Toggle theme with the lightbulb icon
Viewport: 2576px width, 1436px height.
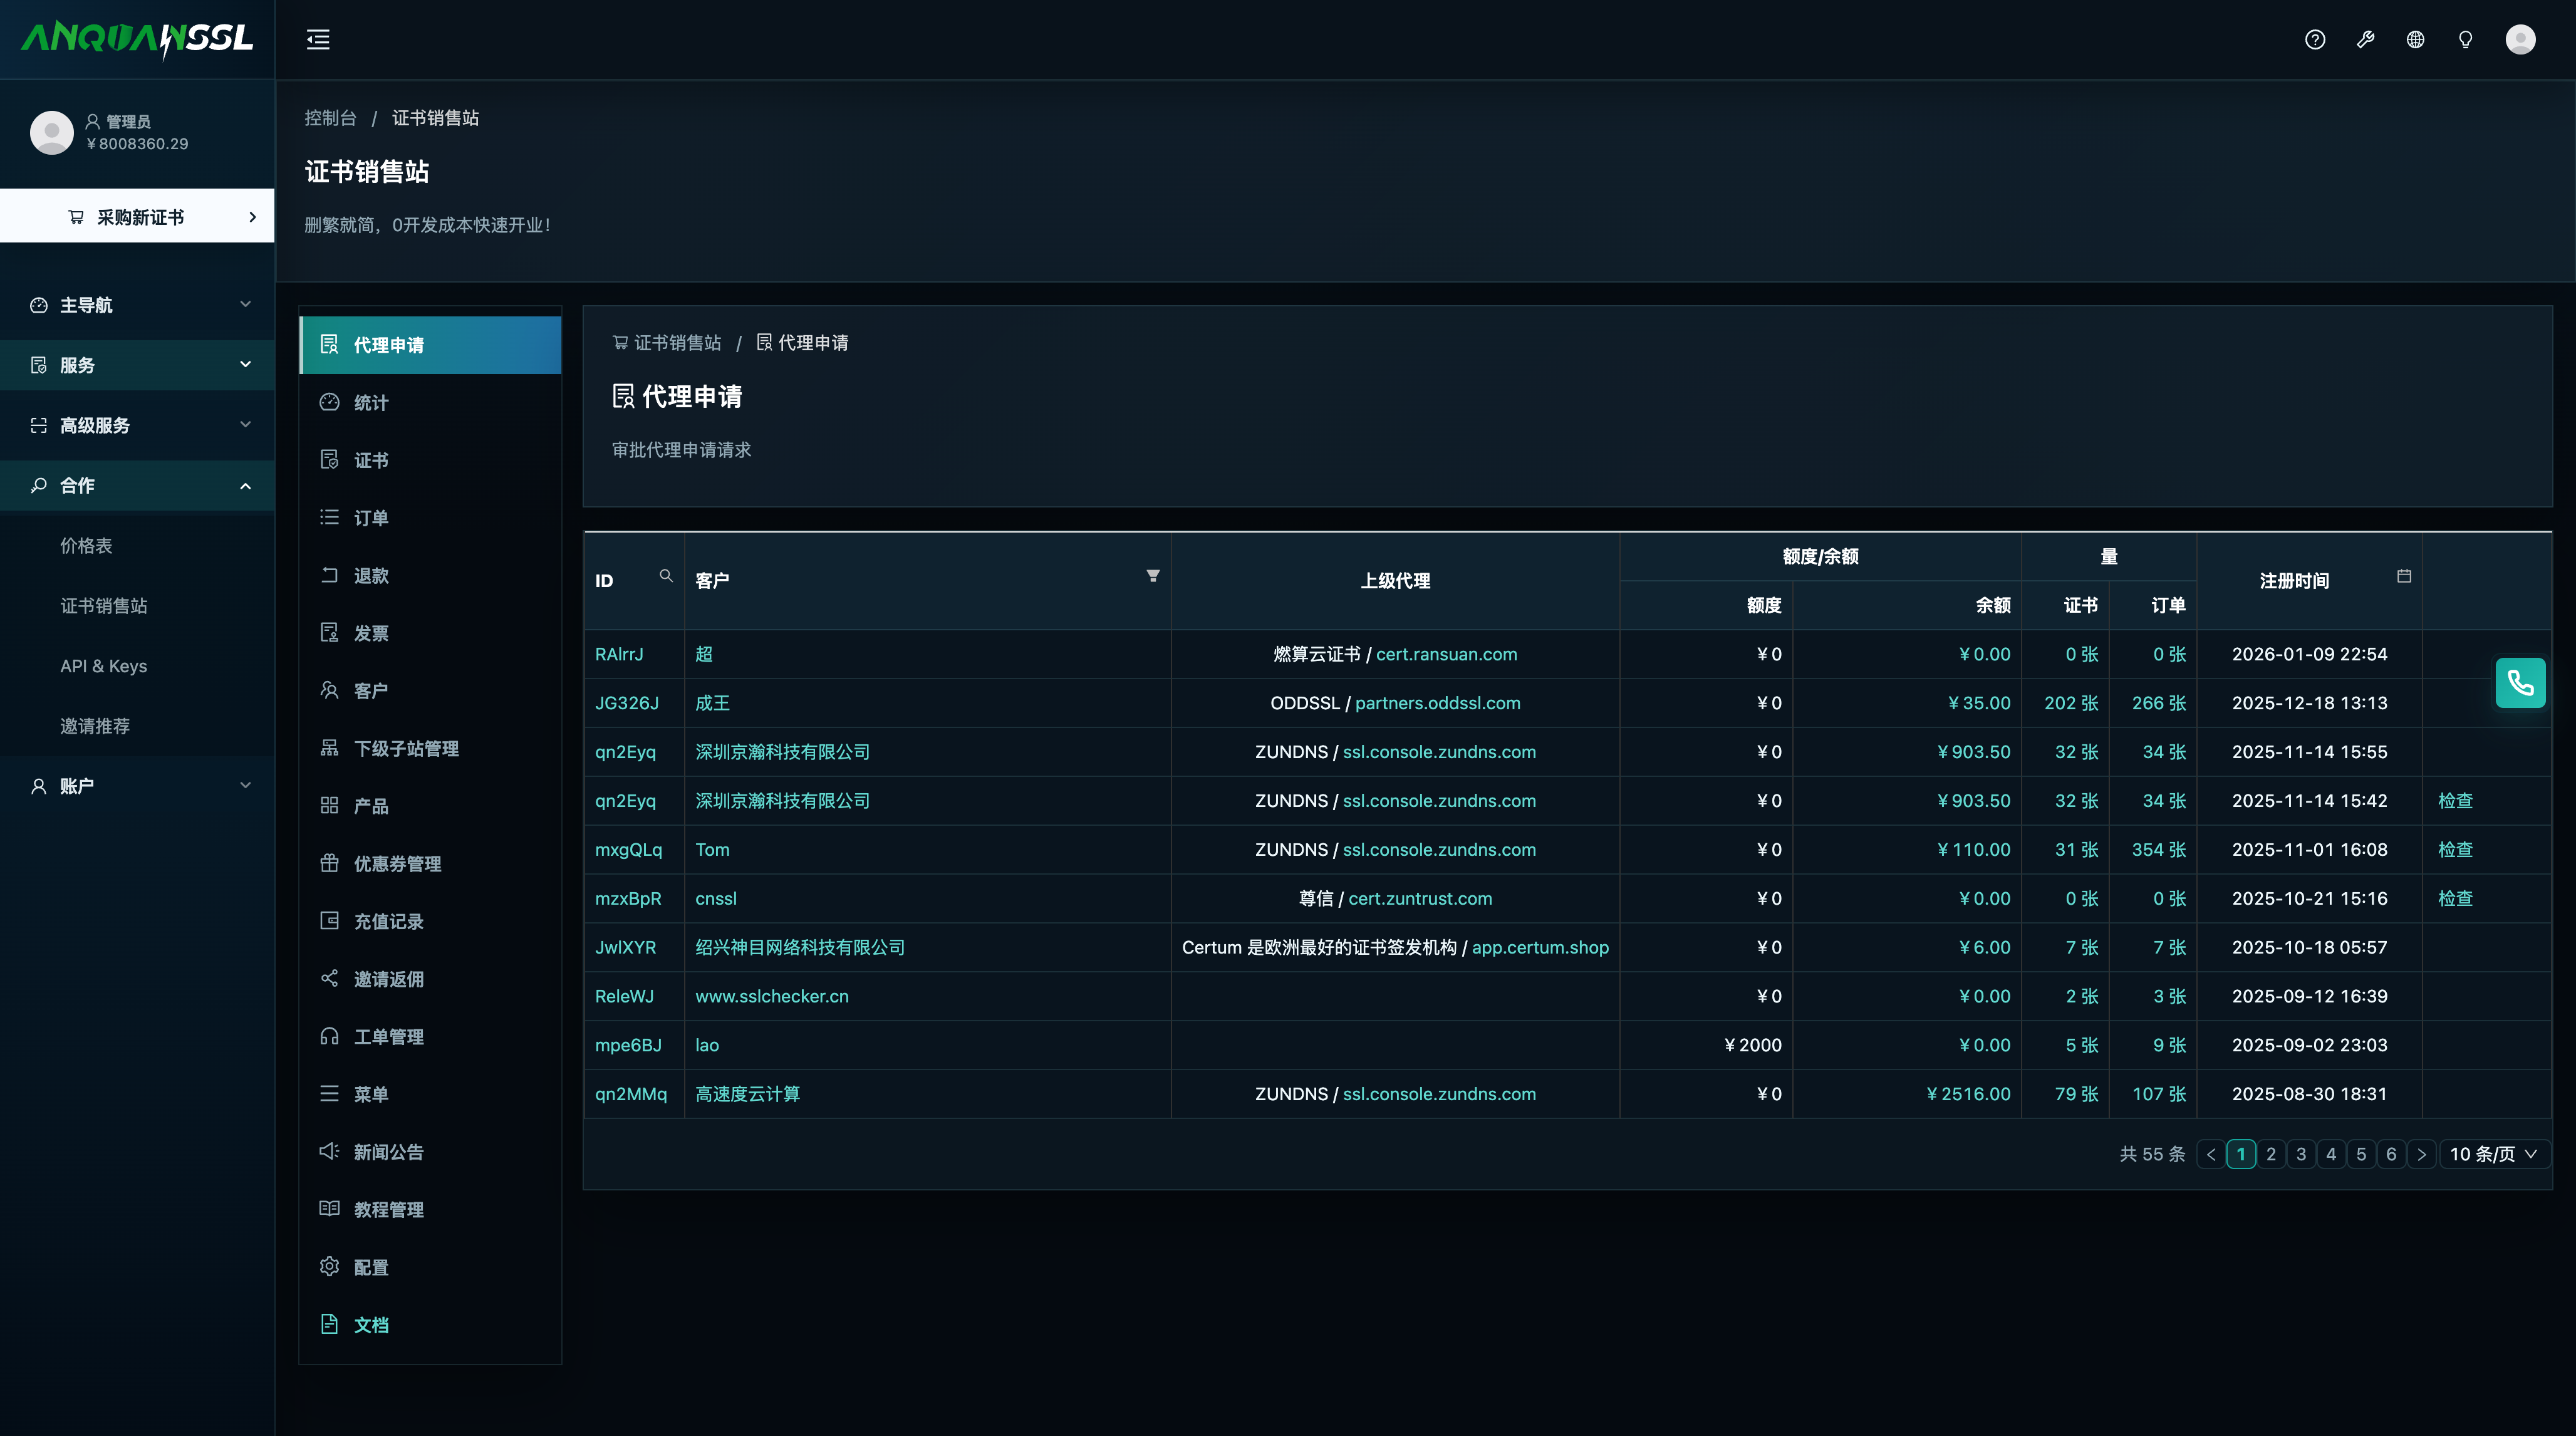[2465, 40]
